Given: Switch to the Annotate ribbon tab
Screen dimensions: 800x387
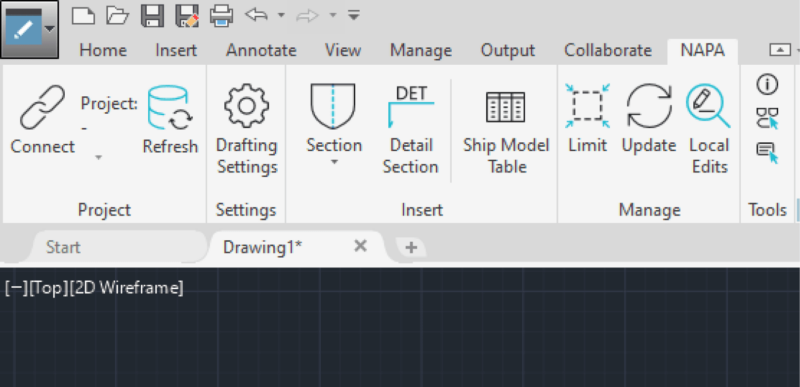Looking at the screenshot, I should coord(261,50).
